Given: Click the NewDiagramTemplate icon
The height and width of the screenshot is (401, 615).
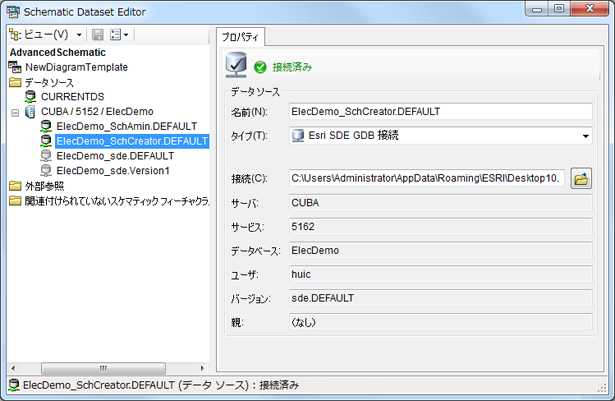Looking at the screenshot, I should [15, 67].
